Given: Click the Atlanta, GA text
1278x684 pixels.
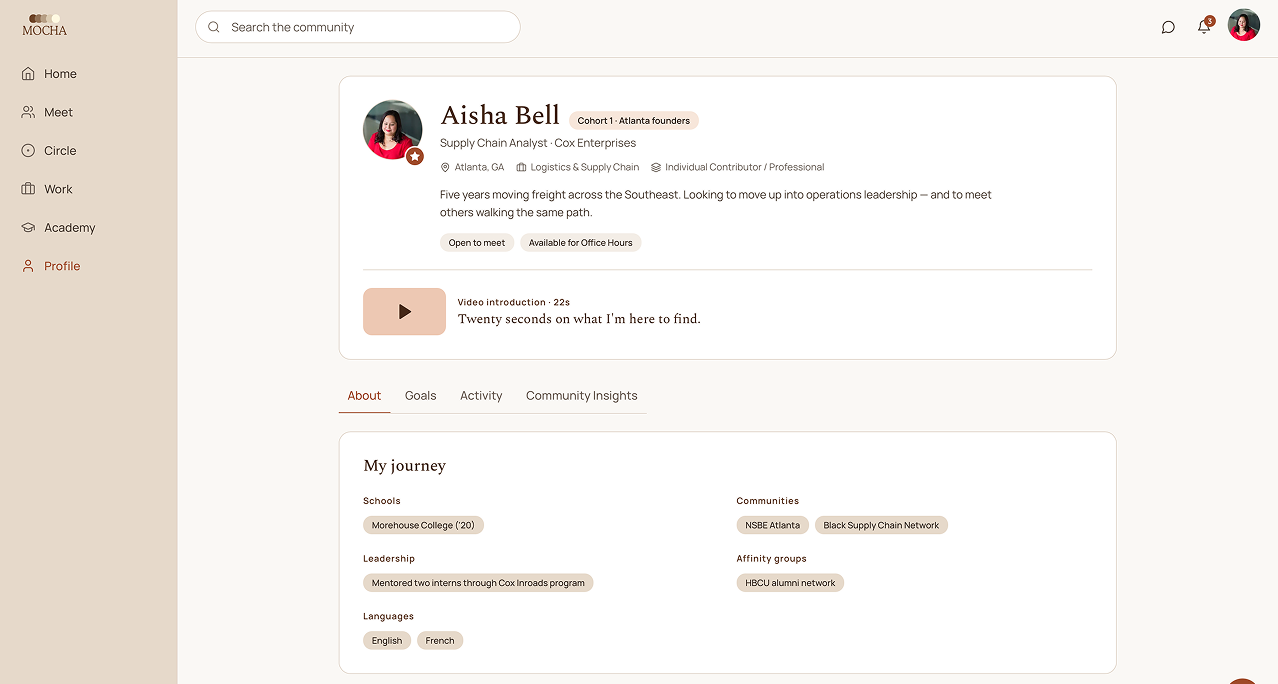Looking at the screenshot, I should pyautogui.click(x=479, y=167).
